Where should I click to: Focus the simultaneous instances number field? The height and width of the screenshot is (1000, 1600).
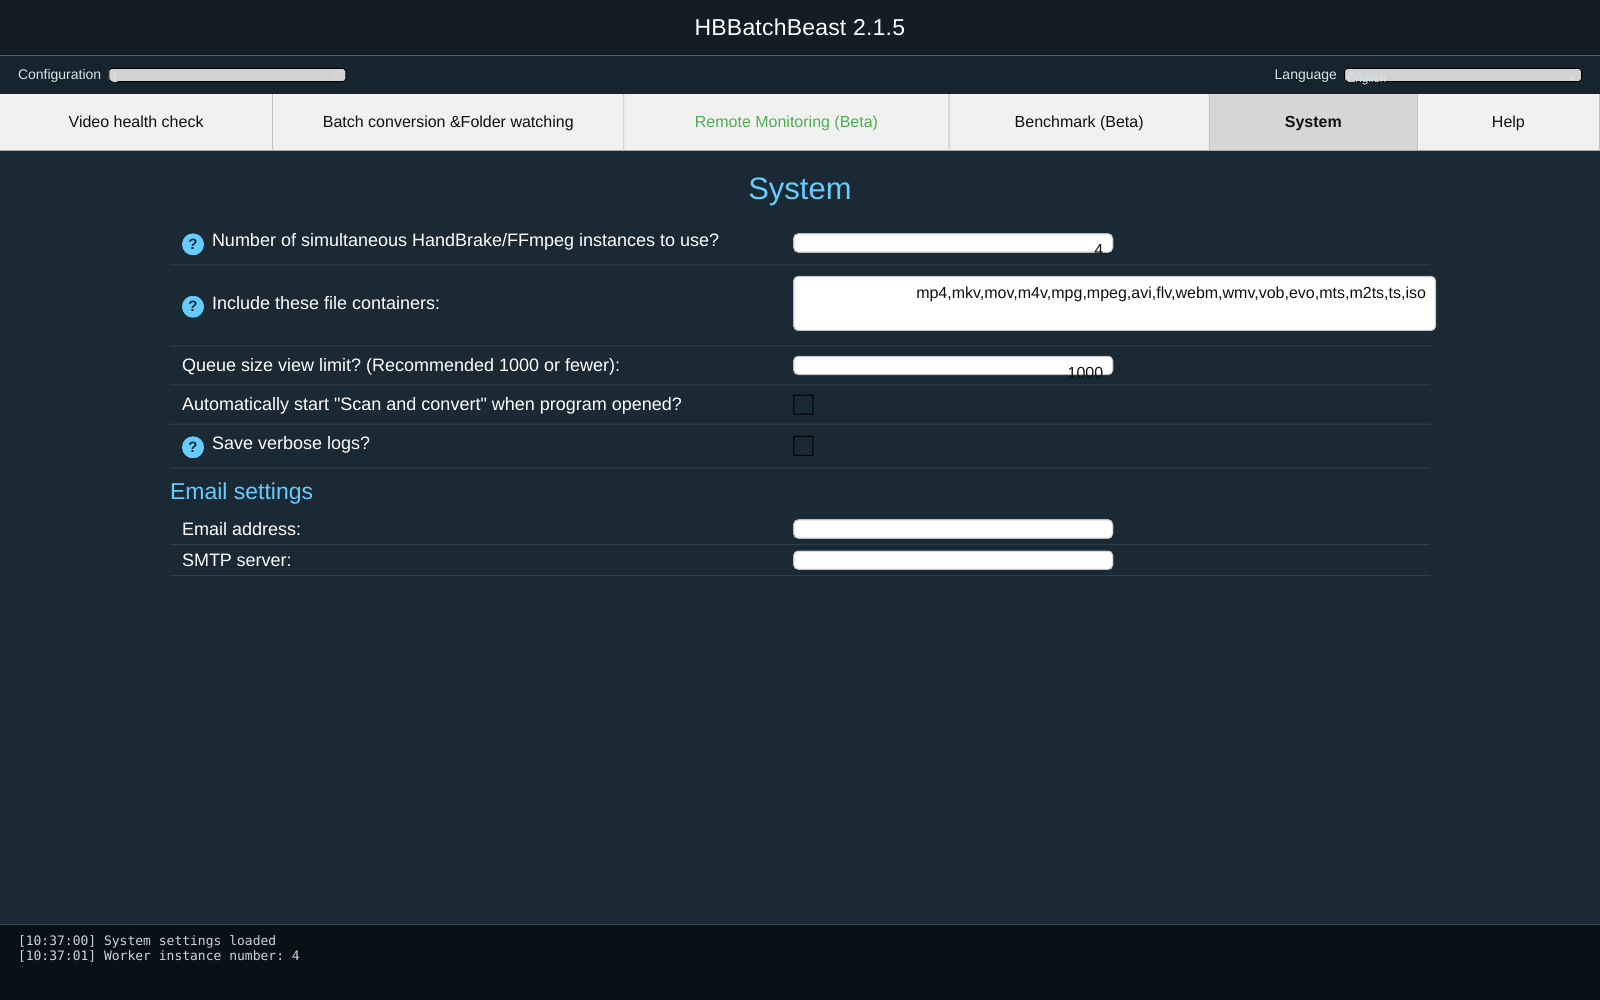tap(953, 243)
